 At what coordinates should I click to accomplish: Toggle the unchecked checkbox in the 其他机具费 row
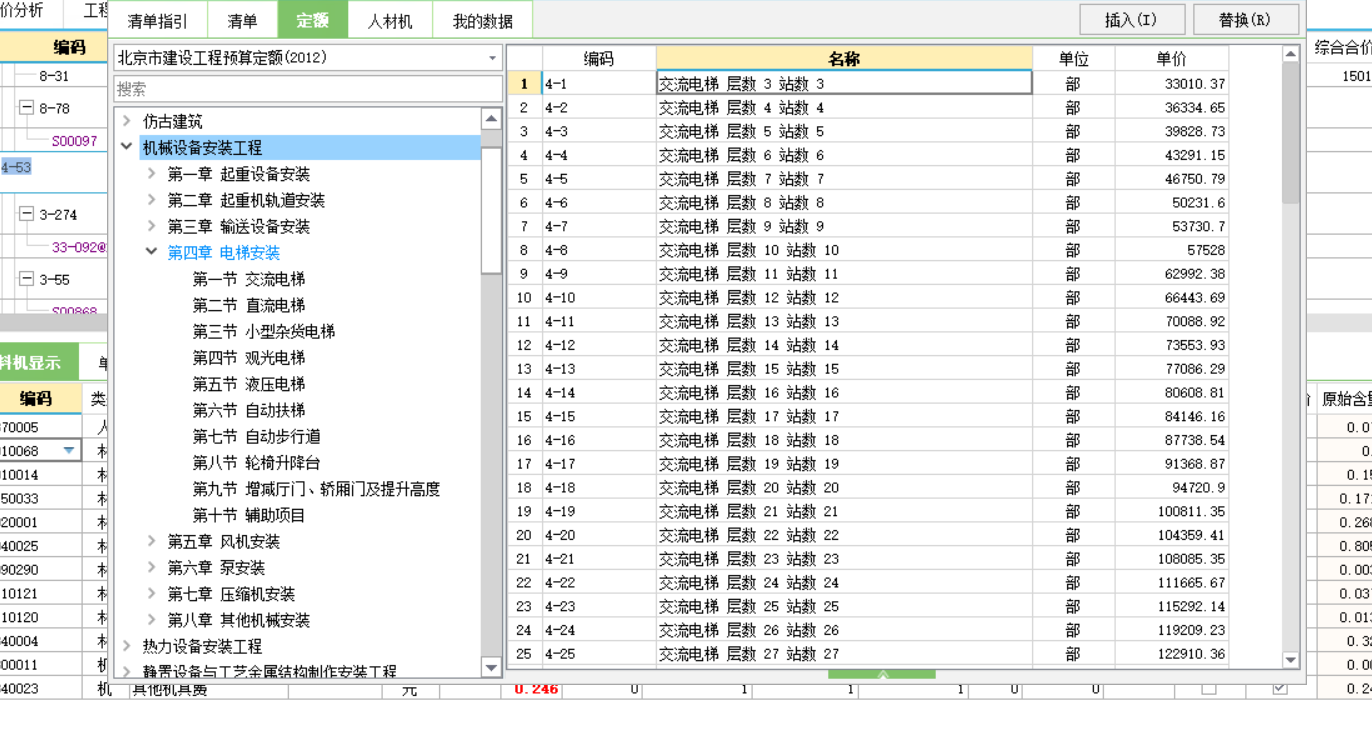[1209, 689]
